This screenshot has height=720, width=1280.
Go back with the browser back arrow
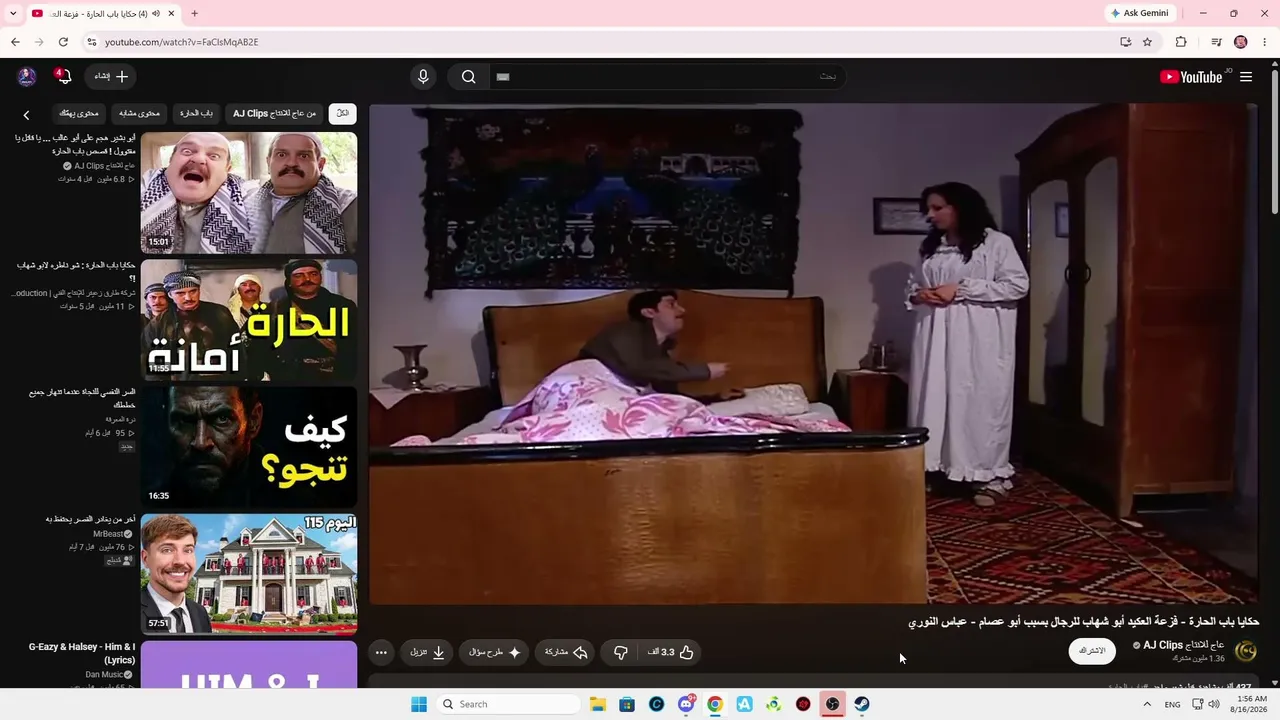coord(15,42)
